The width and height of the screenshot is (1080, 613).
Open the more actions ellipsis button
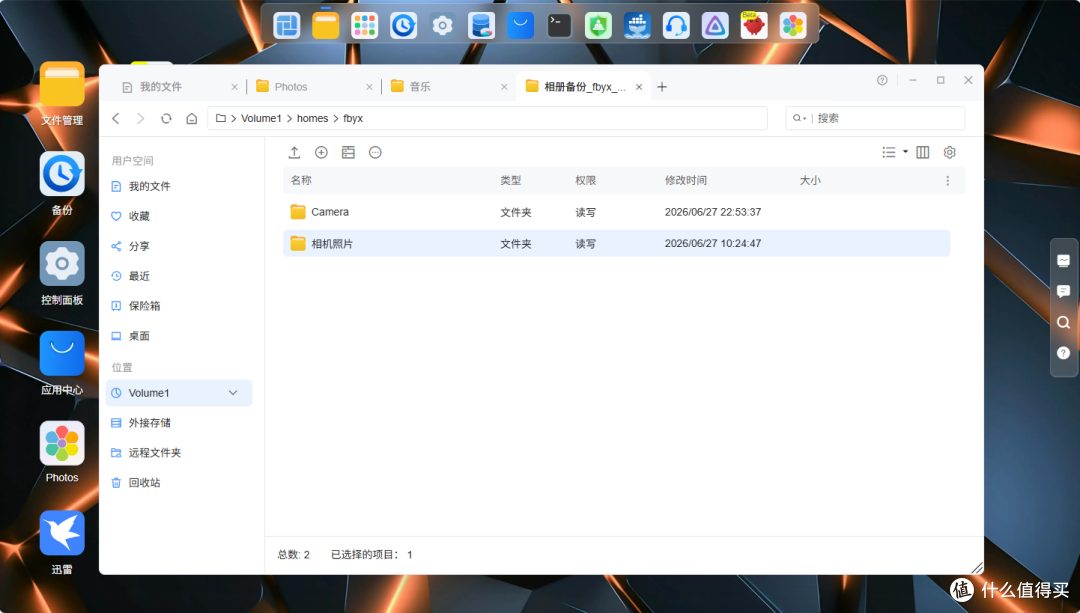click(375, 152)
